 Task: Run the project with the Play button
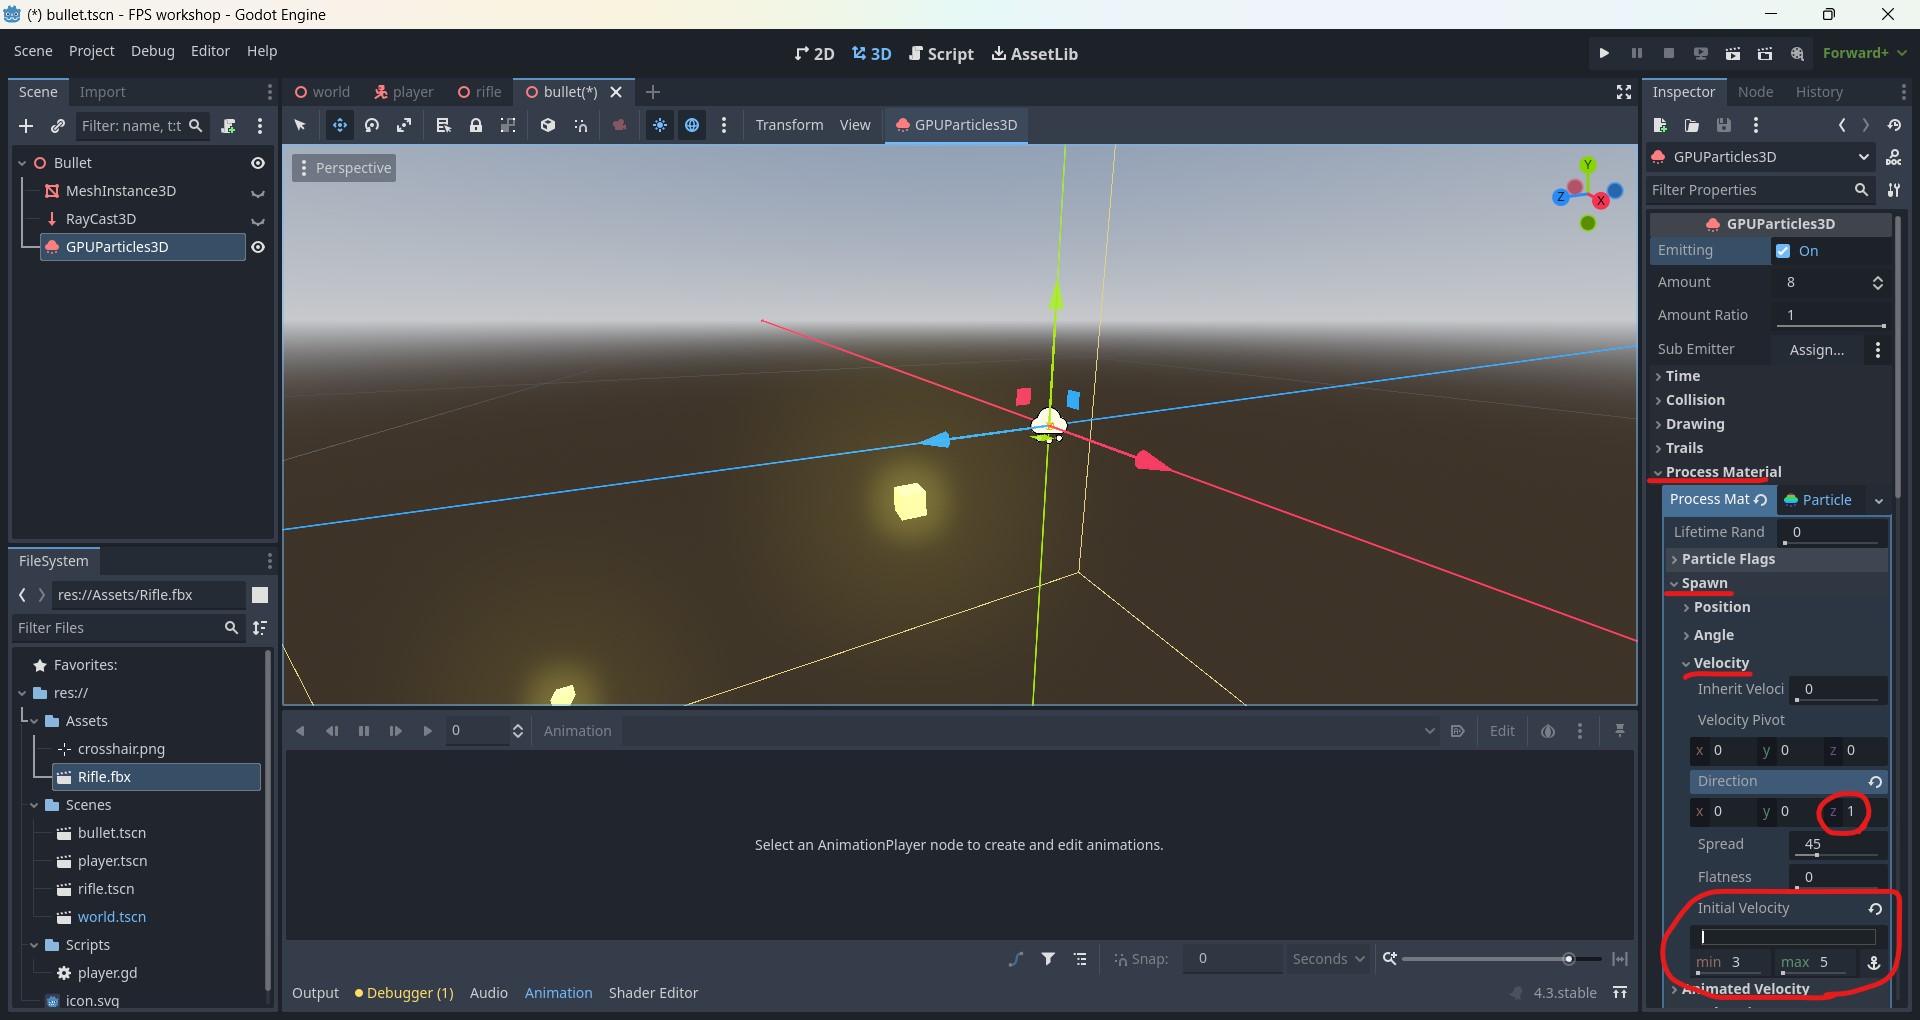(1604, 53)
